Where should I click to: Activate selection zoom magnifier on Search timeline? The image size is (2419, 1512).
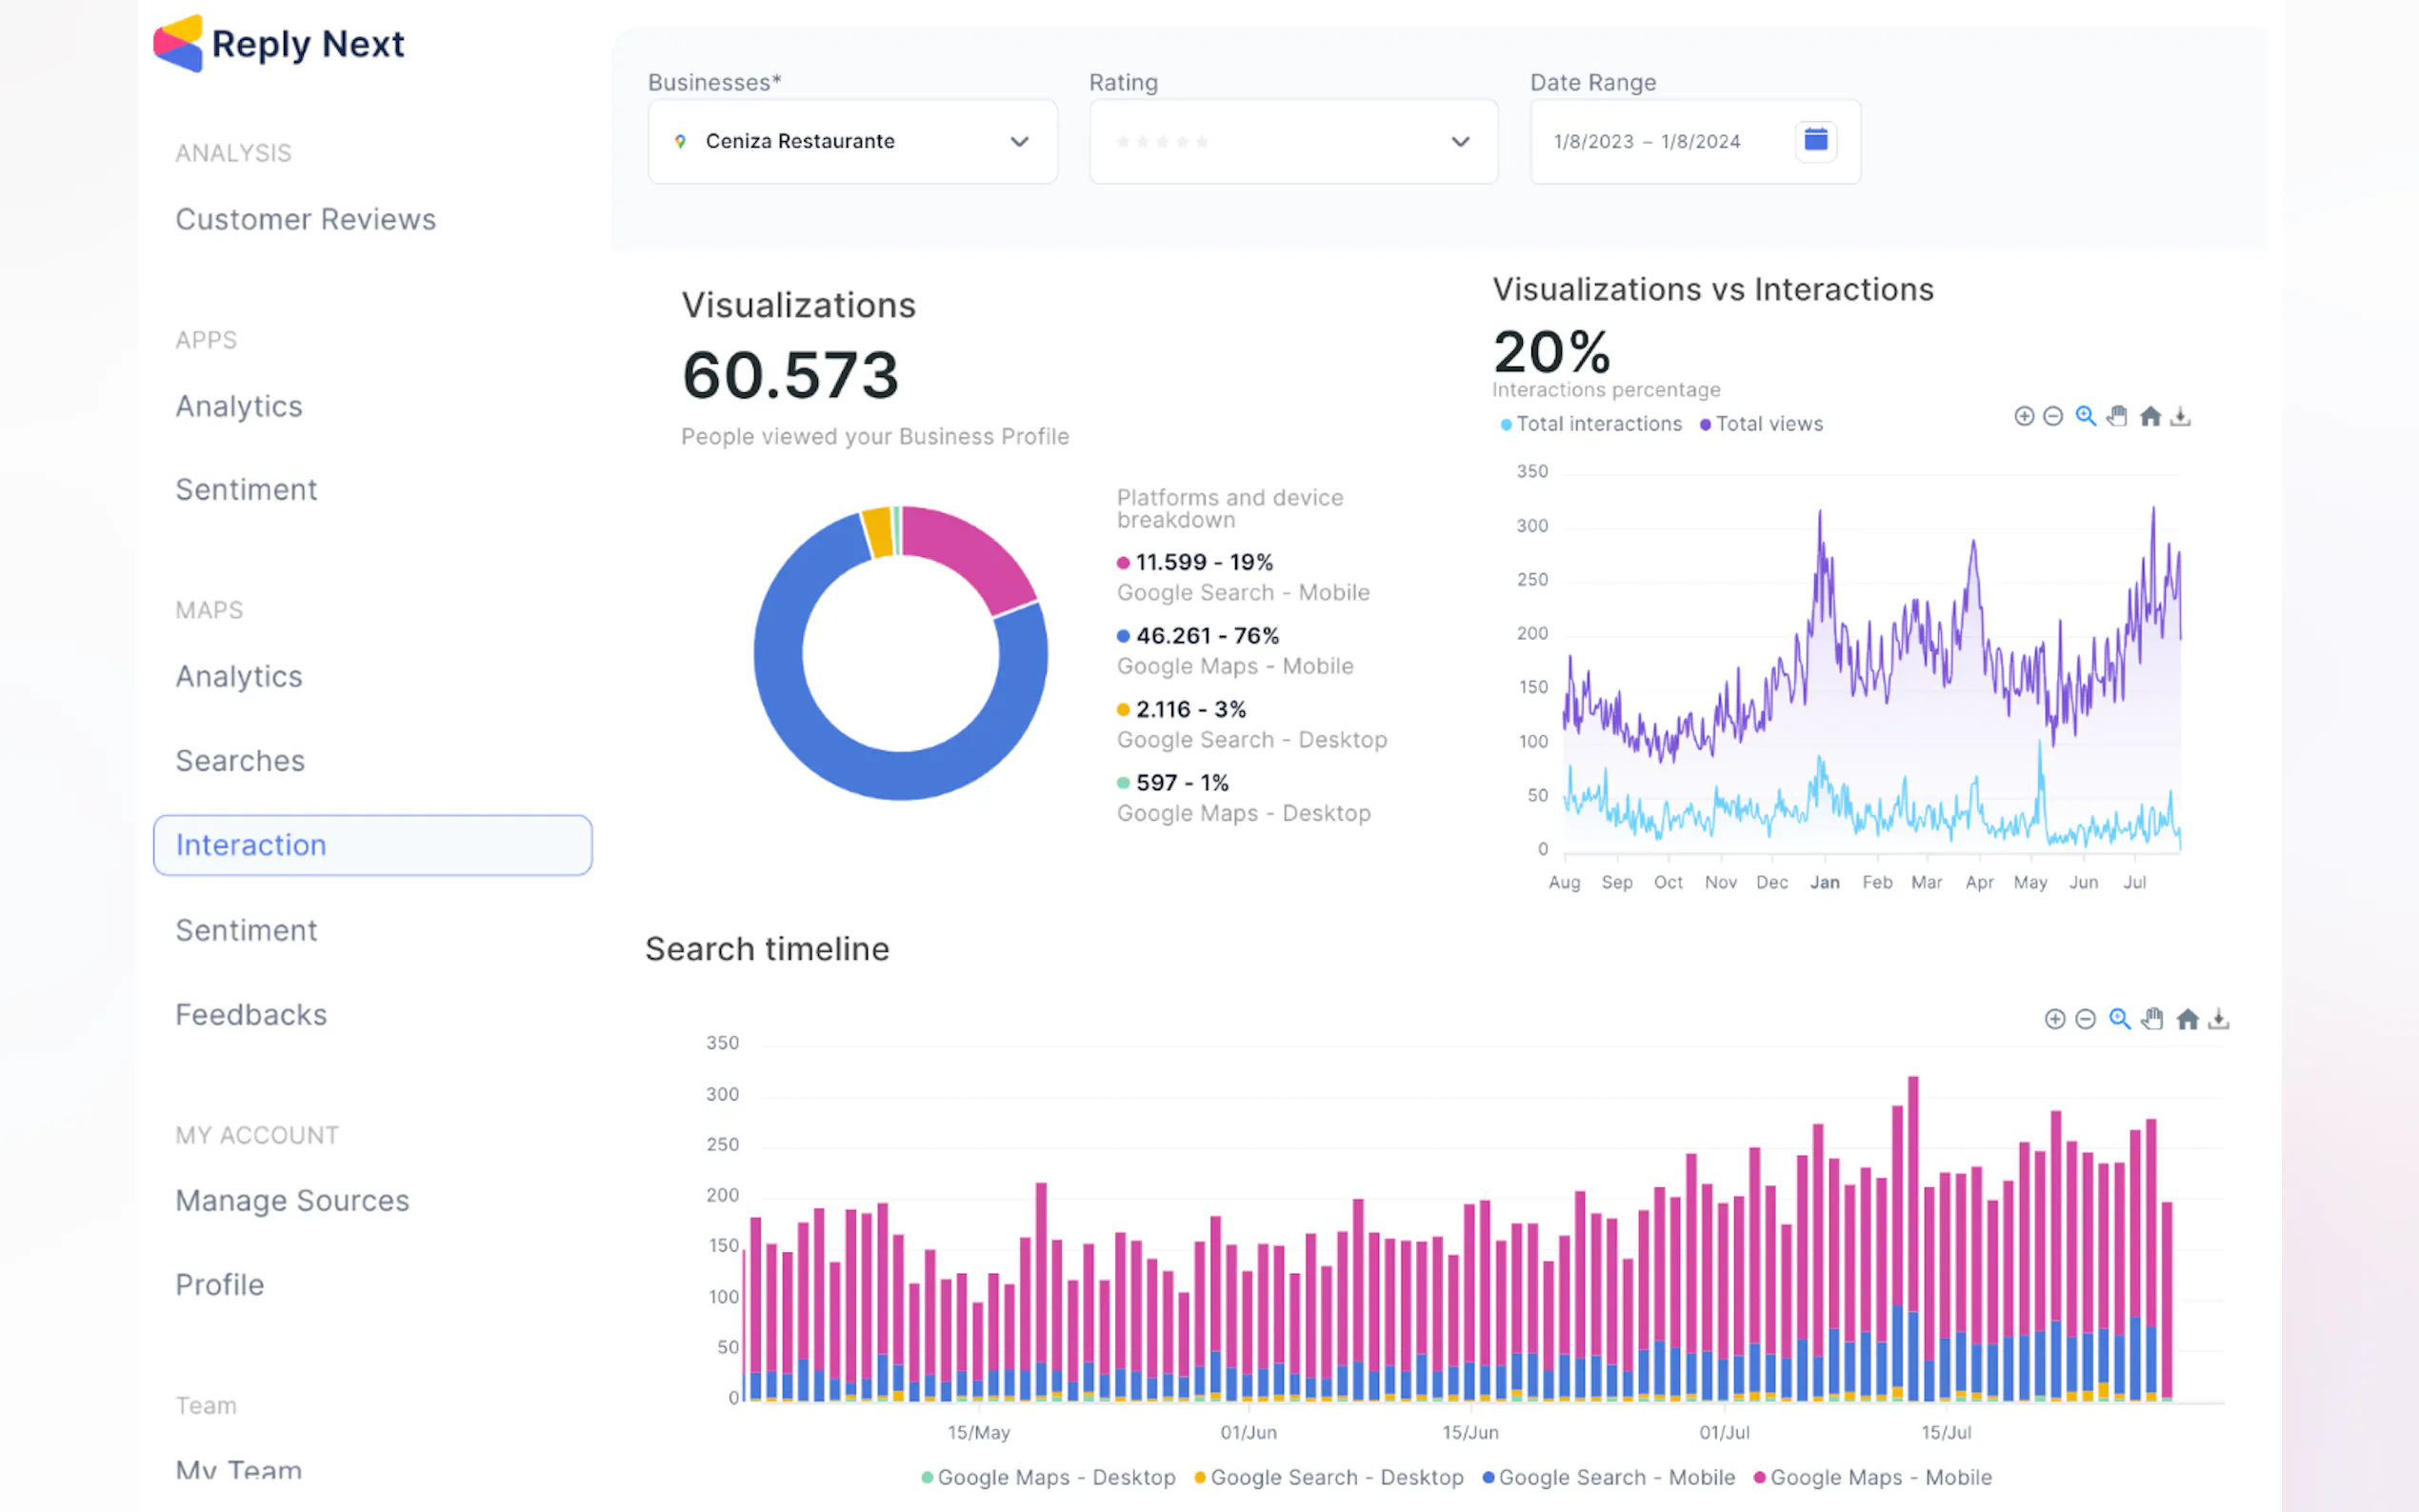point(2118,1019)
